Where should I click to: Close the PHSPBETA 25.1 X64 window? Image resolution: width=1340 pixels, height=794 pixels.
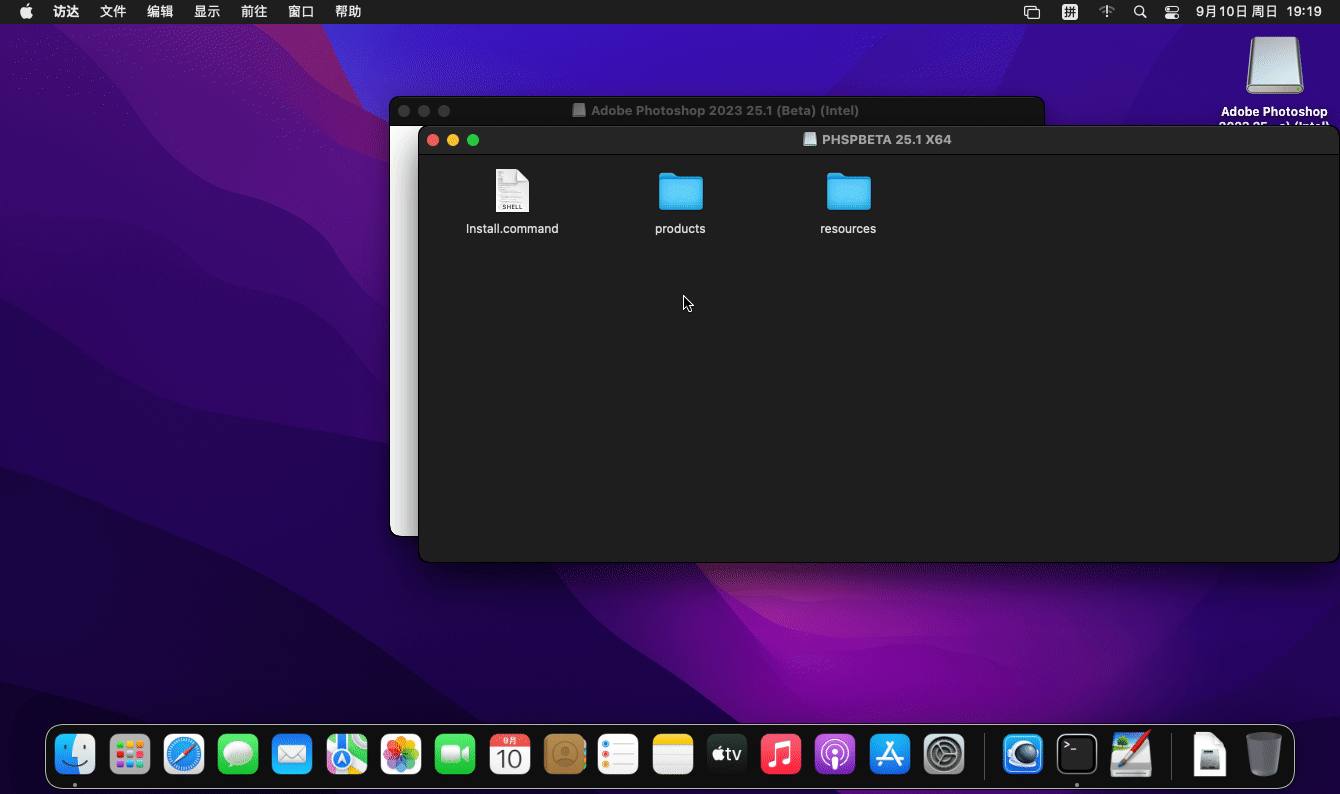(x=433, y=140)
